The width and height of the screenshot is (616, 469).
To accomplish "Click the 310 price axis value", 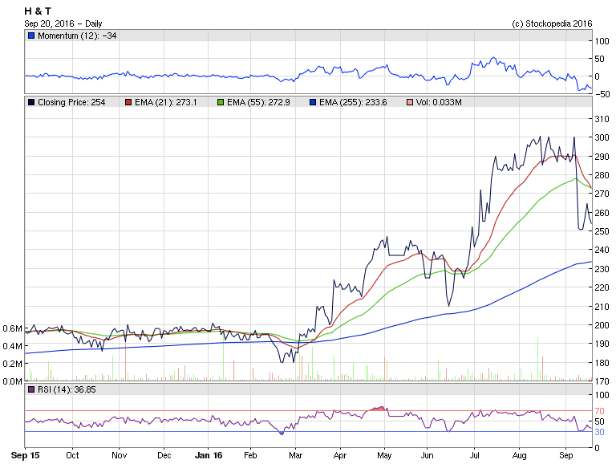I will [601, 119].
